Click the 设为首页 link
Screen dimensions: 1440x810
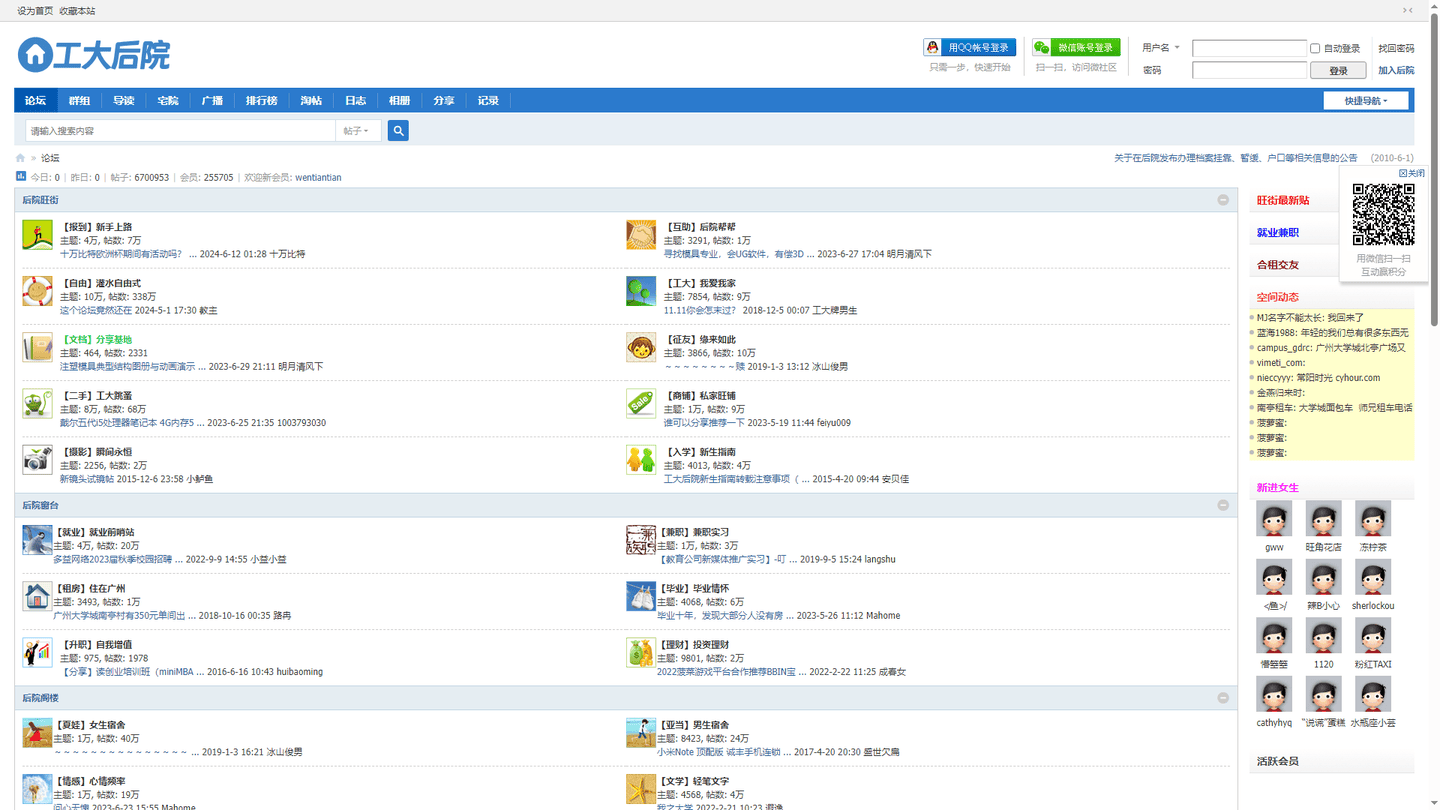[35, 10]
